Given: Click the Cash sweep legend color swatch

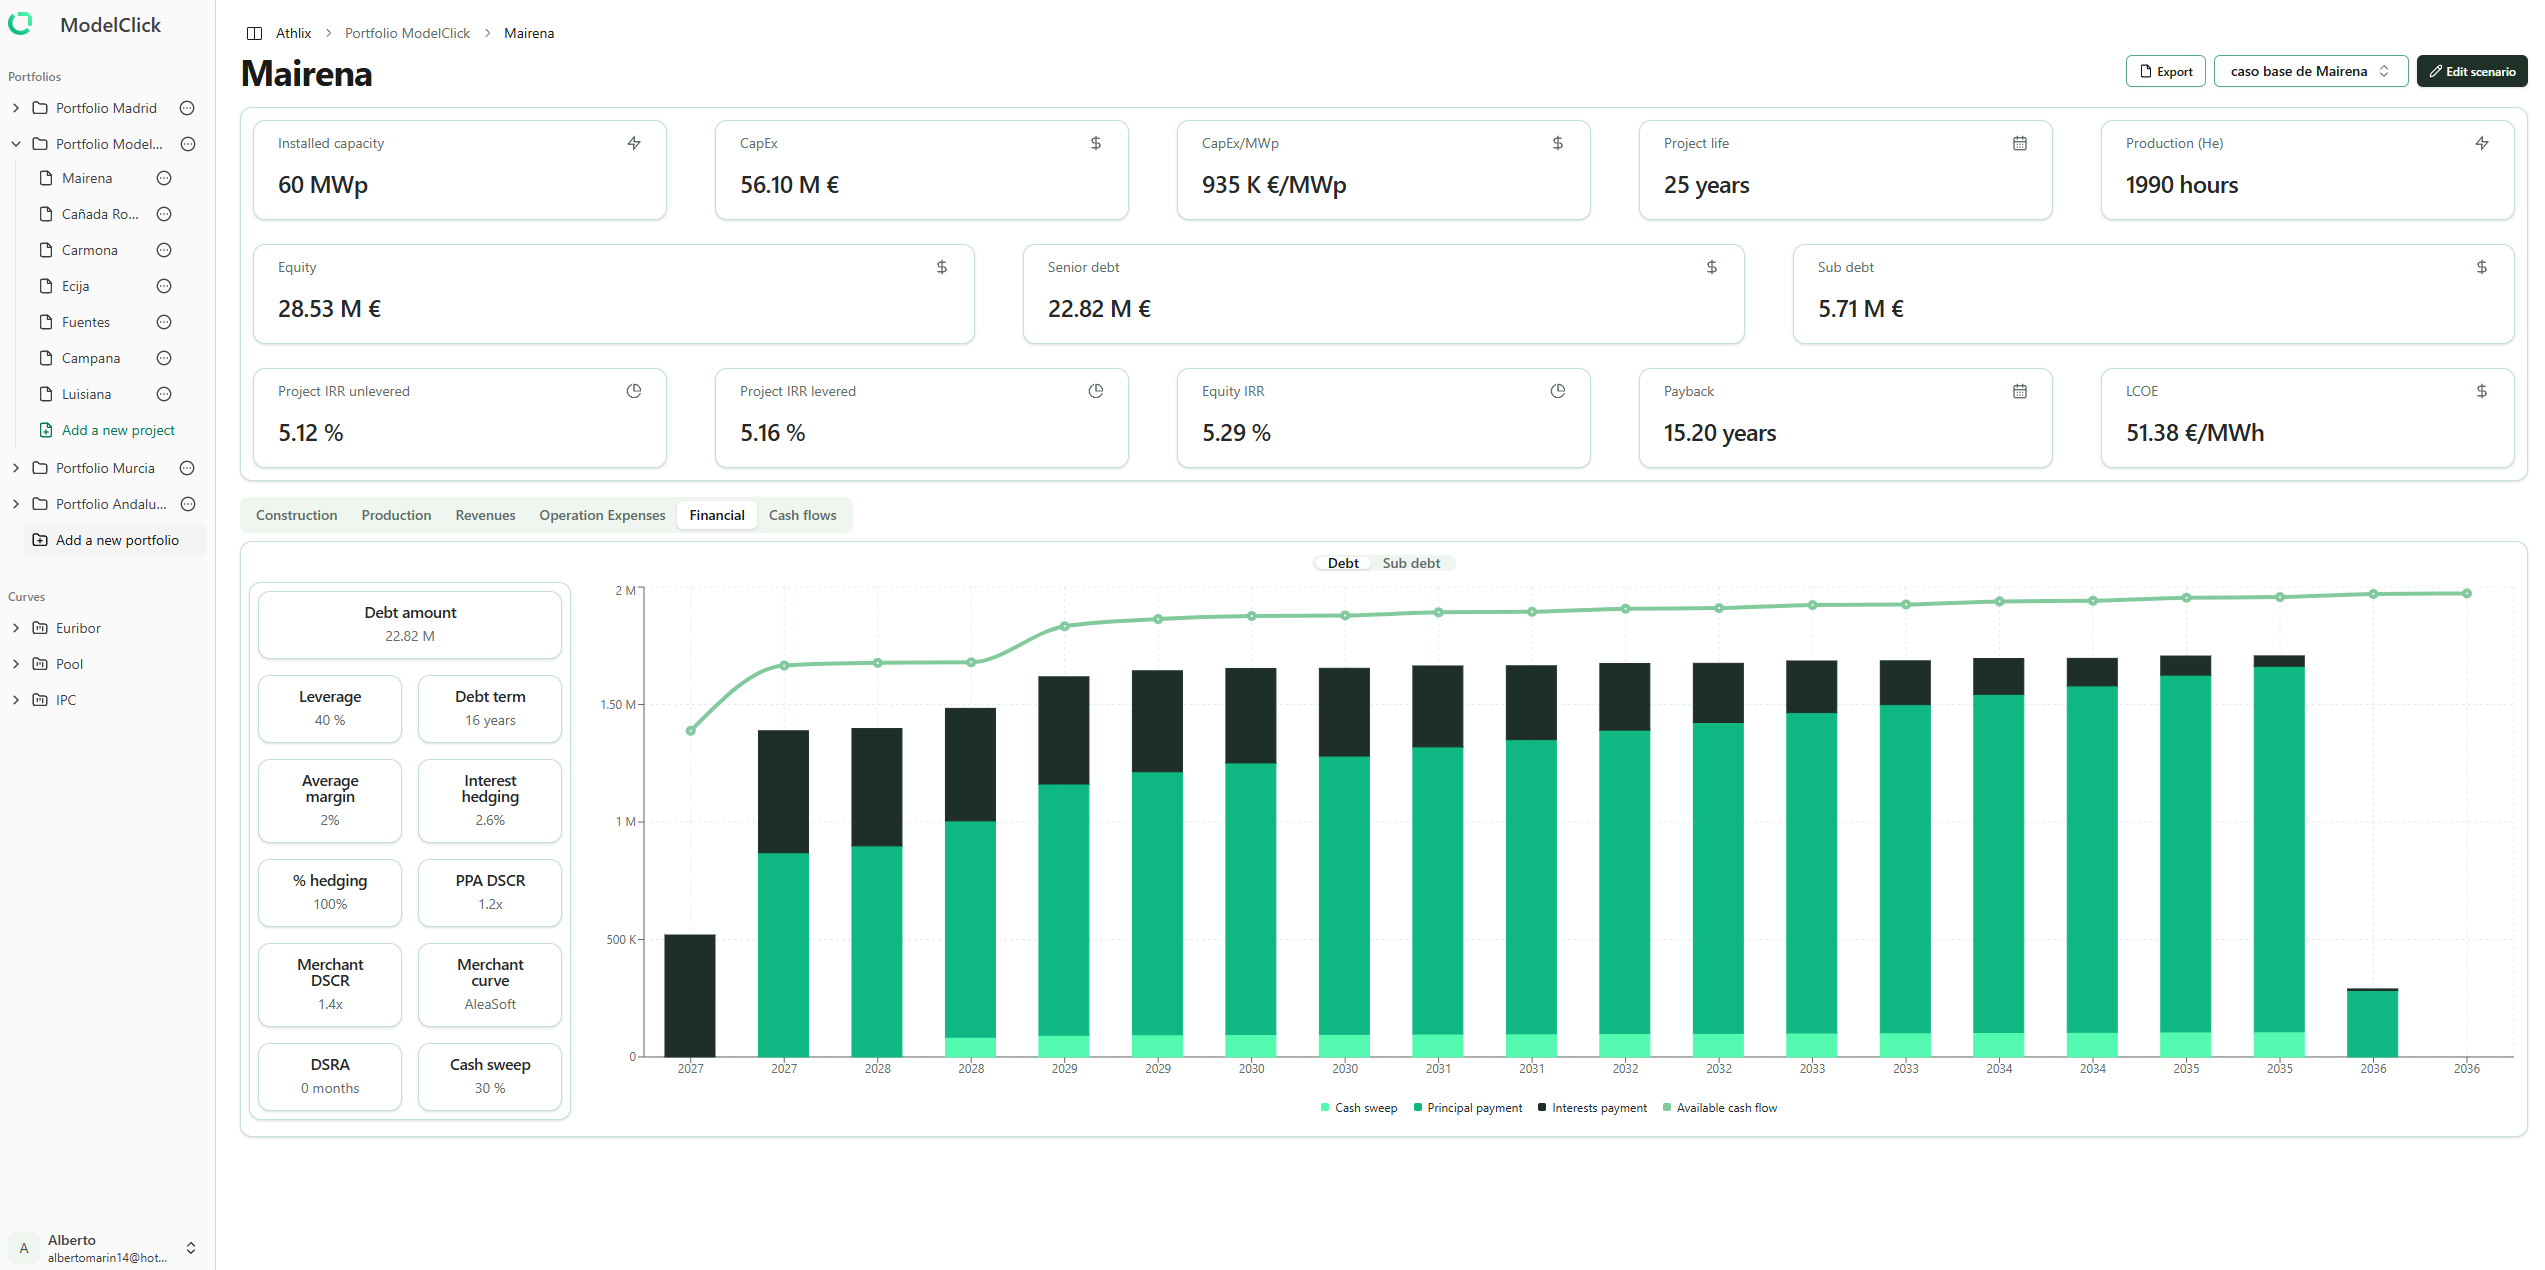Looking at the screenshot, I should (1325, 1108).
